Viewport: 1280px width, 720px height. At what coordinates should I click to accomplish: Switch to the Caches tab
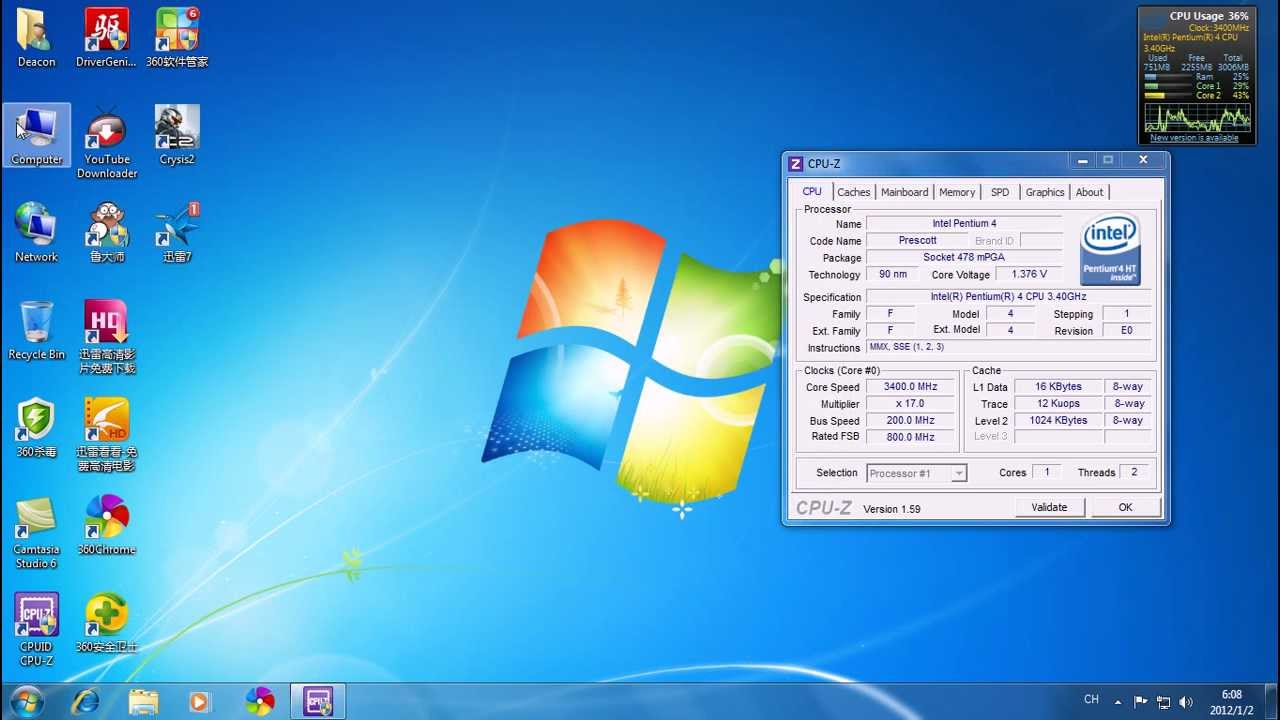tap(853, 192)
